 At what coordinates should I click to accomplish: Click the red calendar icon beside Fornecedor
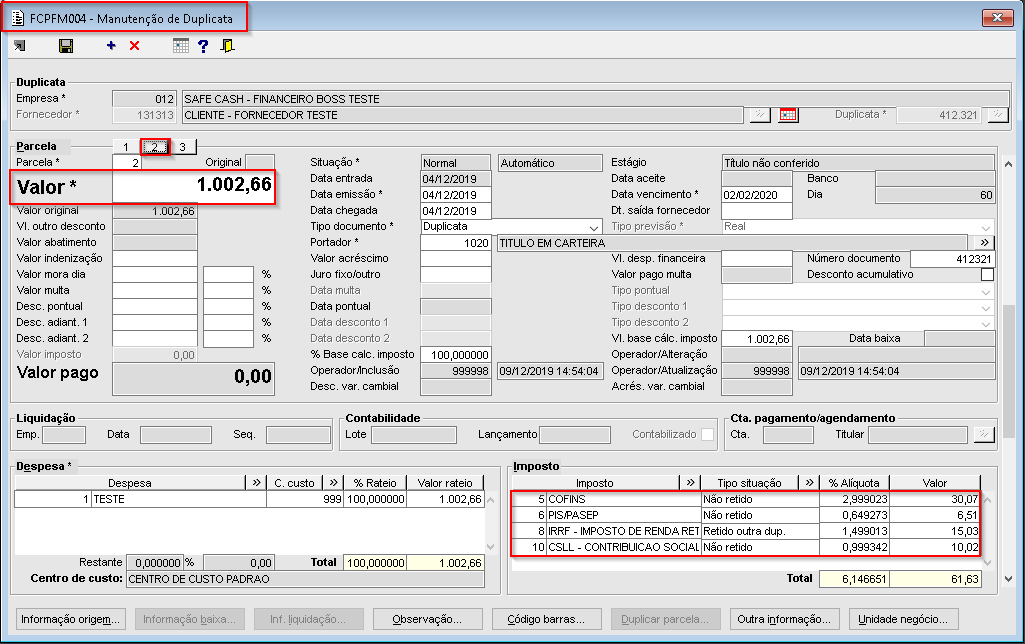[x=788, y=115]
